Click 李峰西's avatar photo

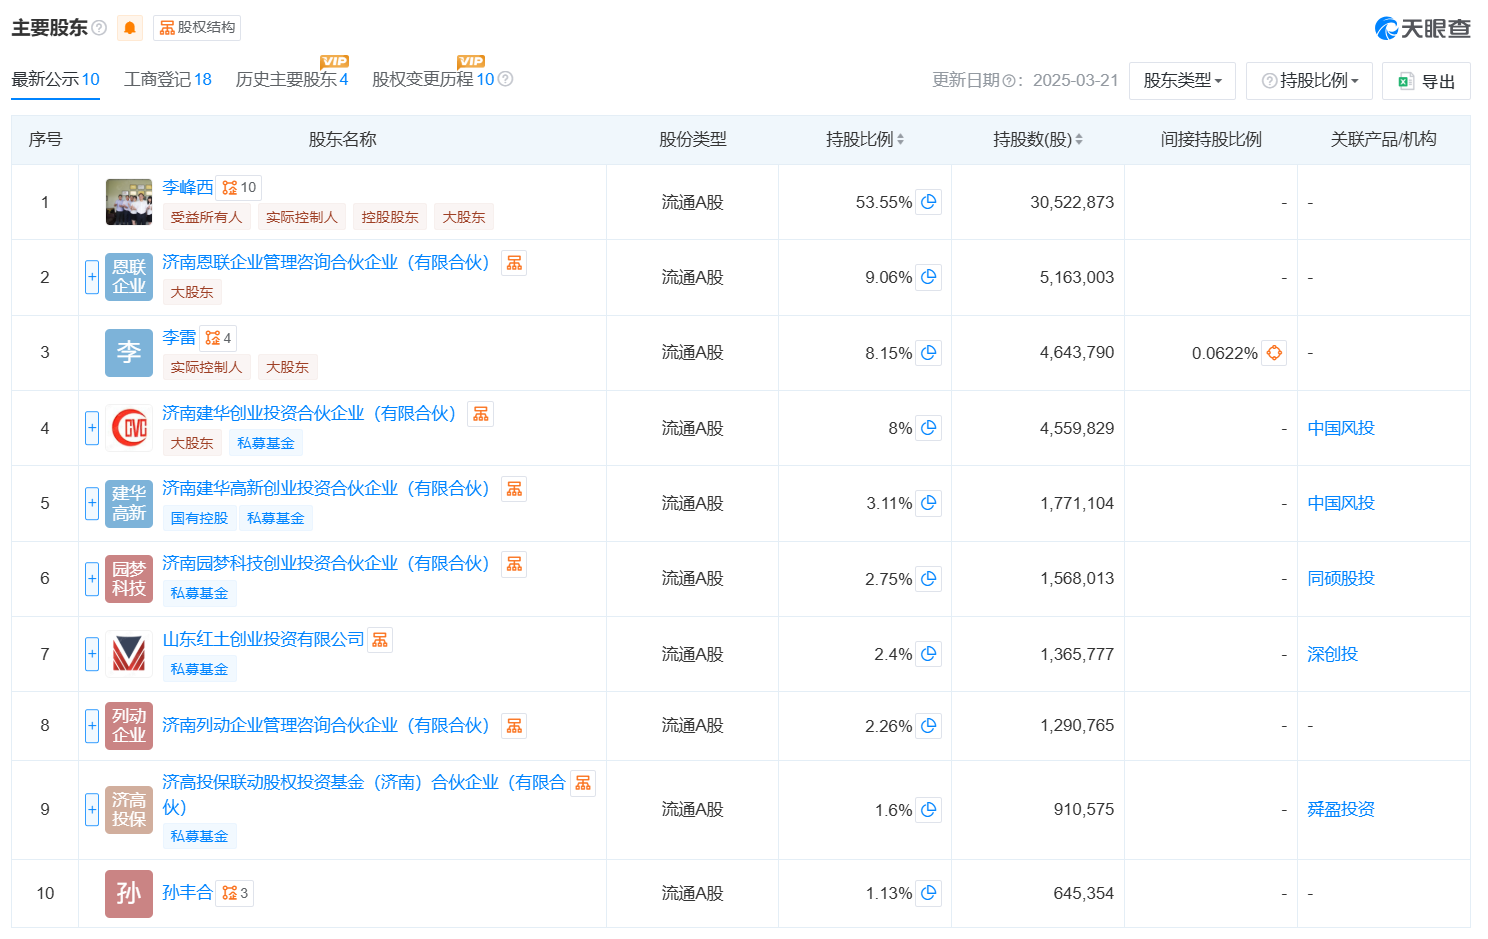[128, 201]
